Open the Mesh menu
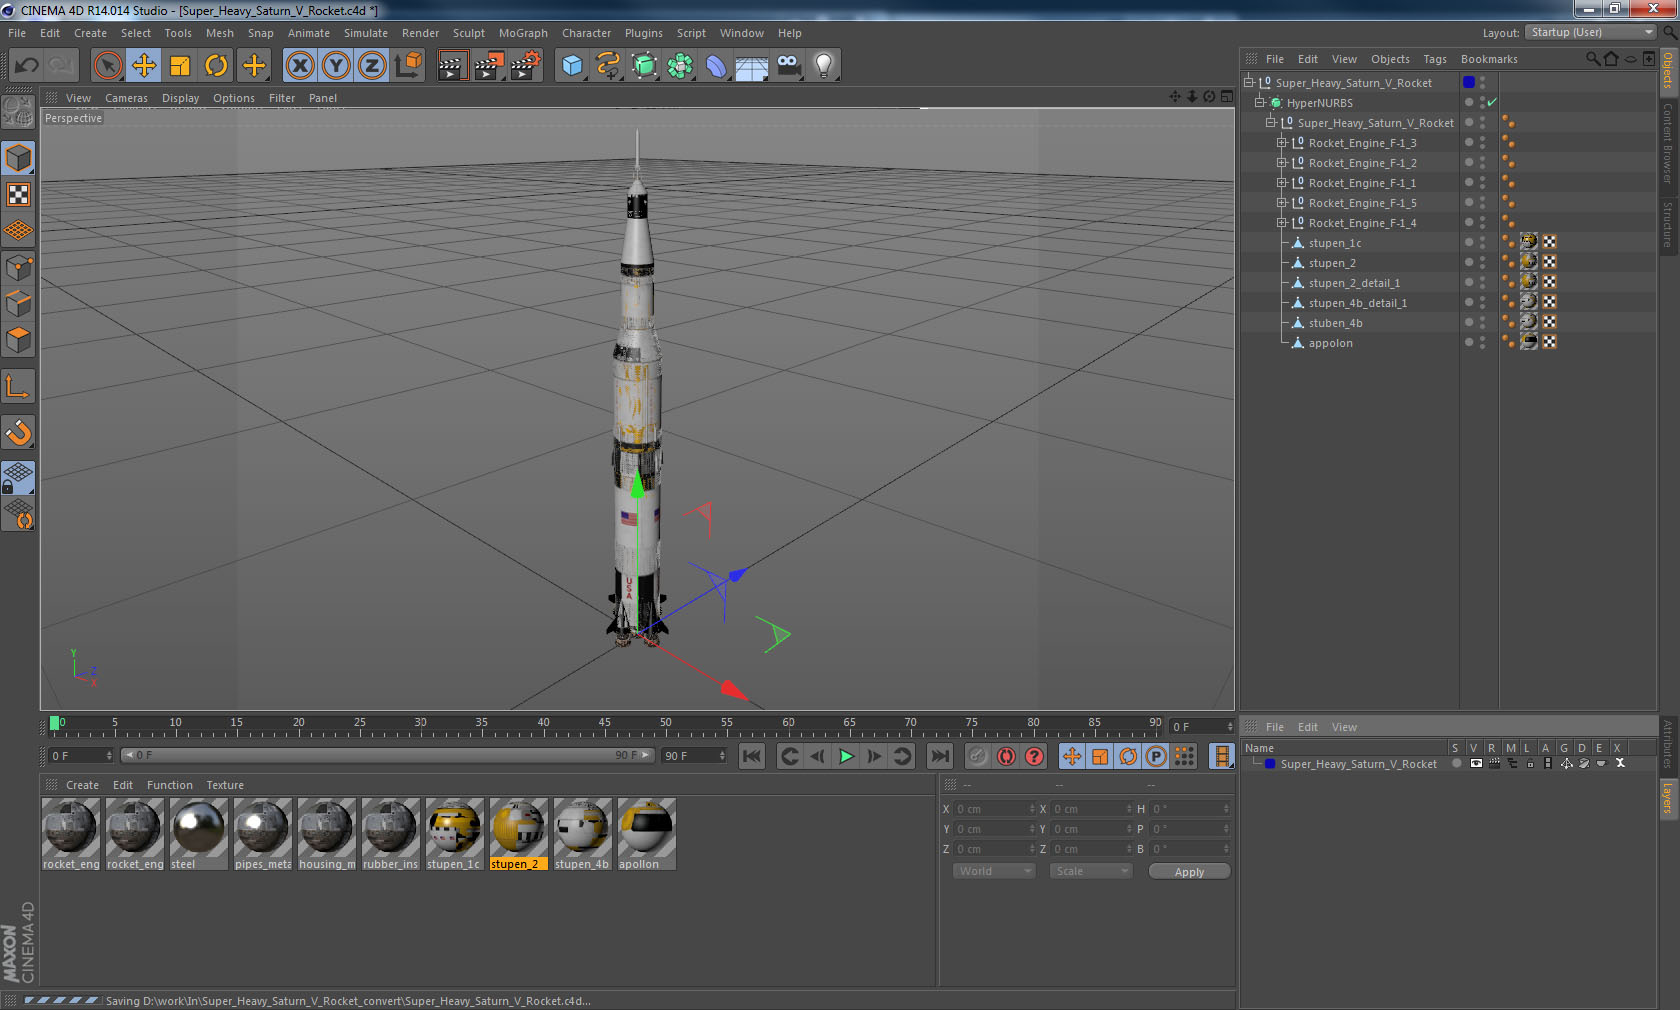Image resolution: width=1680 pixels, height=1010 pixels. click(x=220, y=33)
